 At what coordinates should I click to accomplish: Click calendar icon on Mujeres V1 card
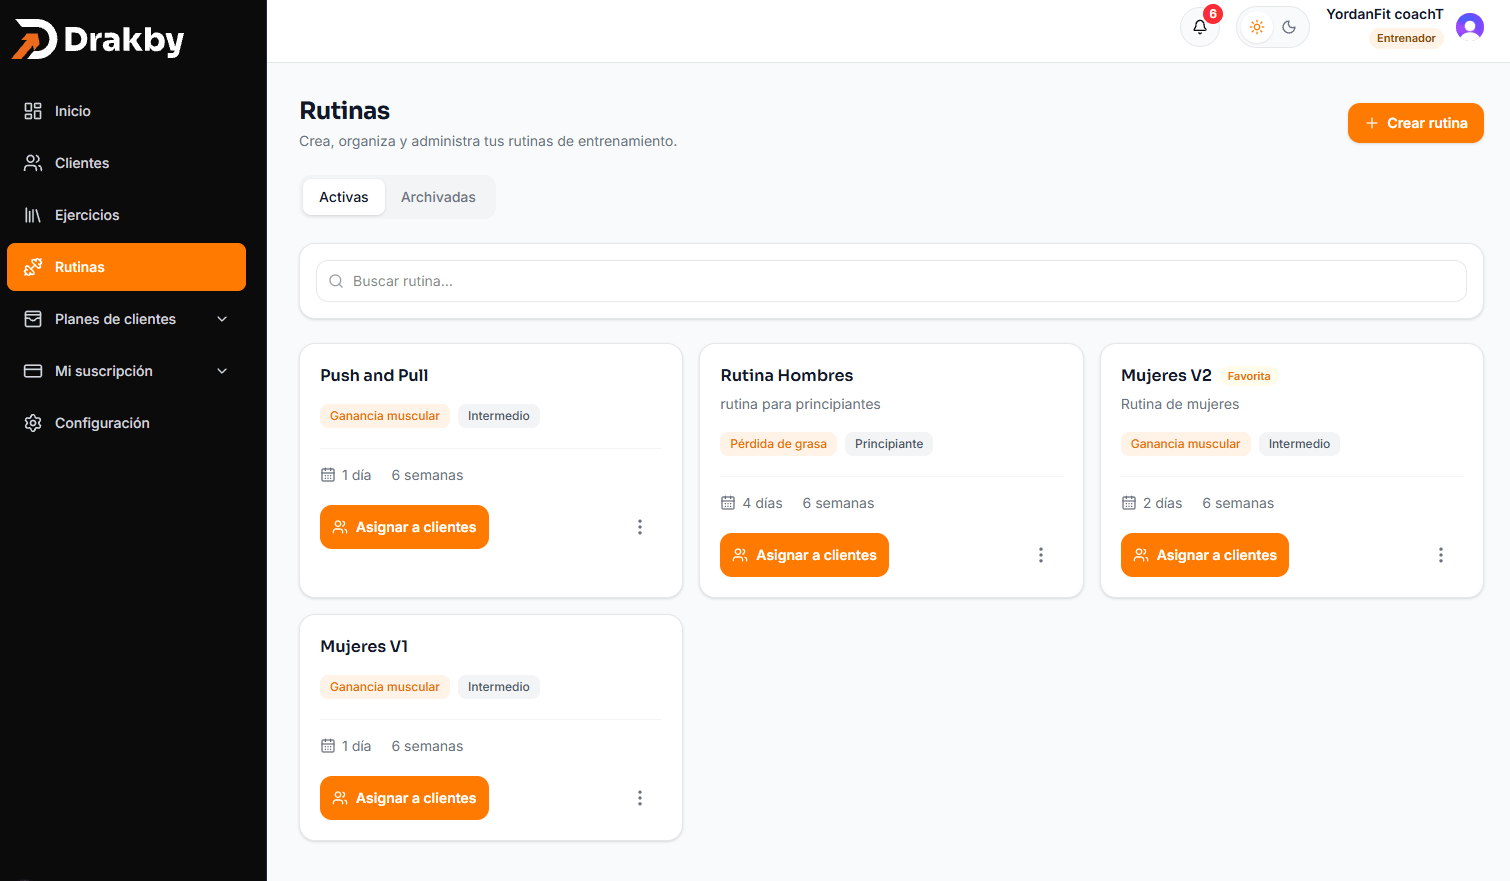[328, 746]
